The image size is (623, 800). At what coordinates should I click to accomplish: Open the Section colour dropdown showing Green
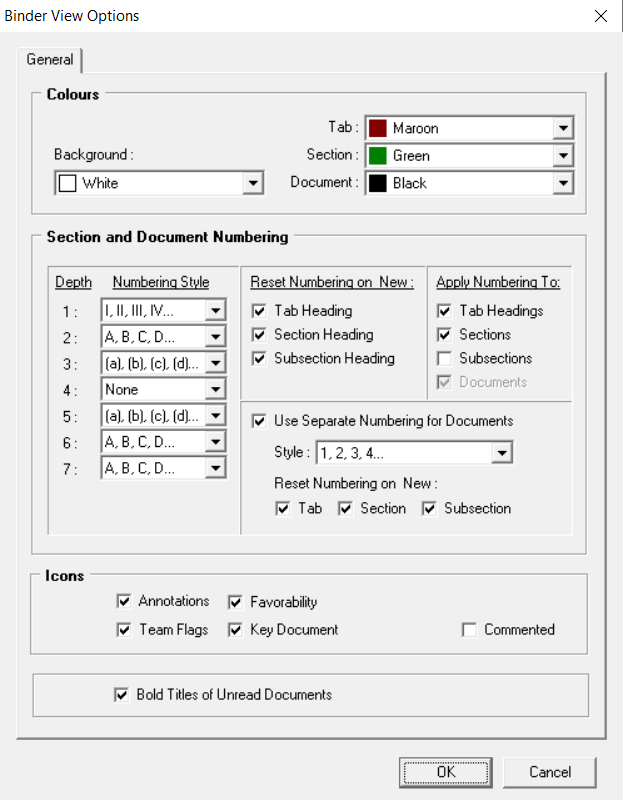point(563,156)
